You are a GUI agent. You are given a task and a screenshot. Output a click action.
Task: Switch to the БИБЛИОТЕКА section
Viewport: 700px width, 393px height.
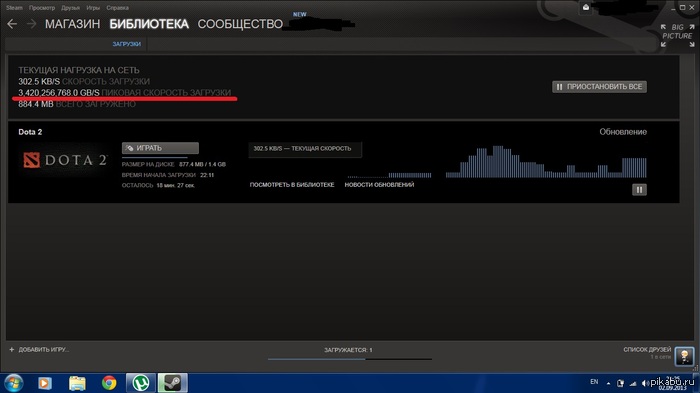point(149,24)
